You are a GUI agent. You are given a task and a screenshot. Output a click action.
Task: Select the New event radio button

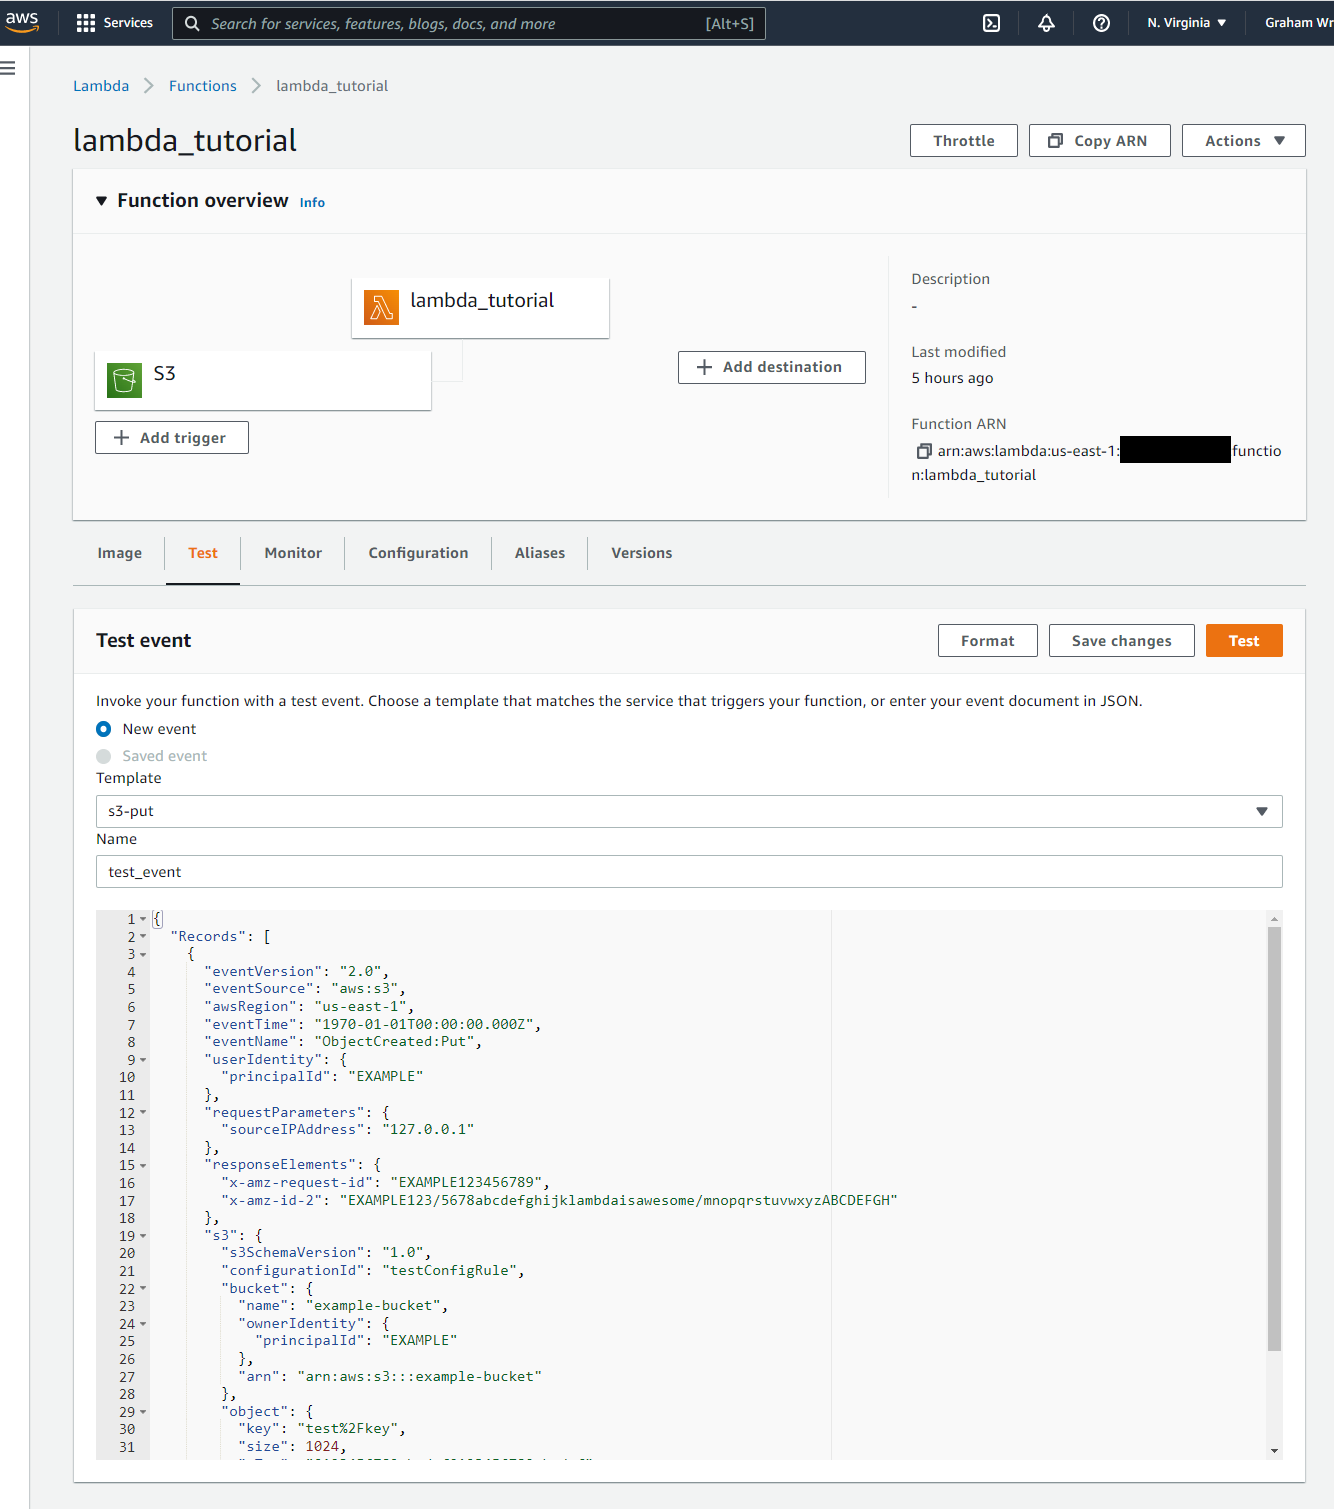click(x=103, y=729)
